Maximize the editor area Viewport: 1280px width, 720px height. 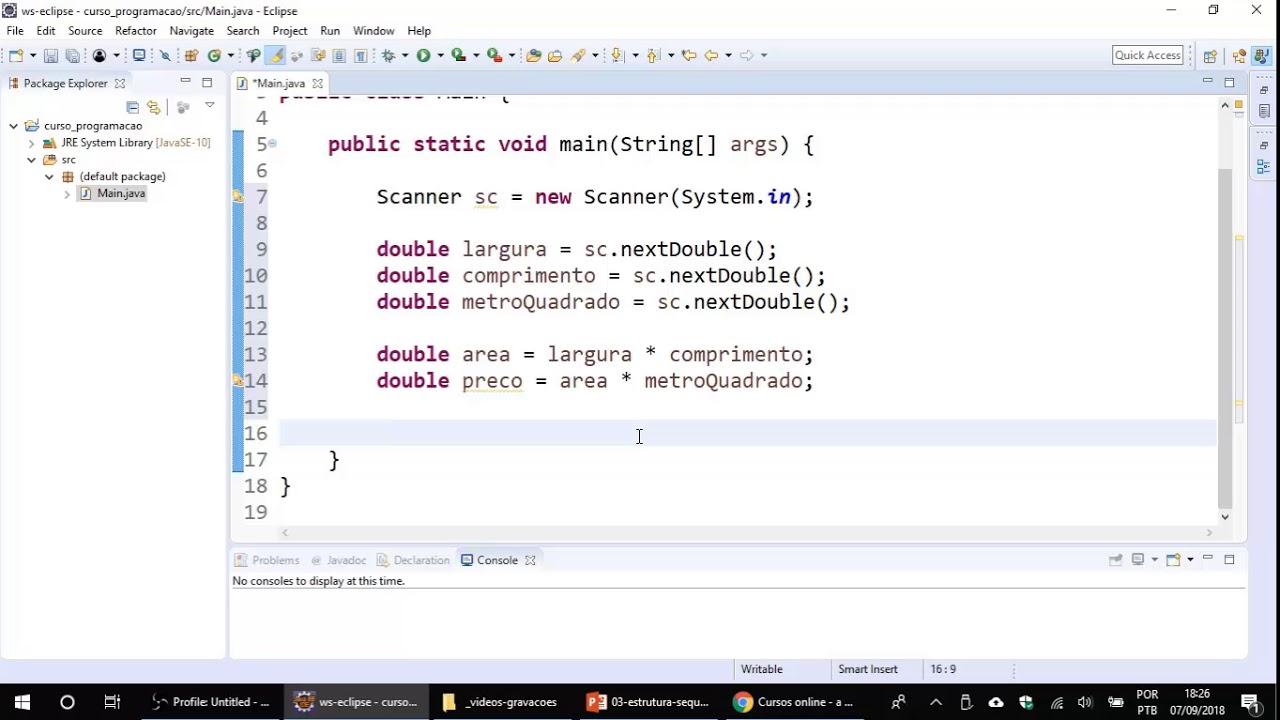click(x=1229, y=82)
